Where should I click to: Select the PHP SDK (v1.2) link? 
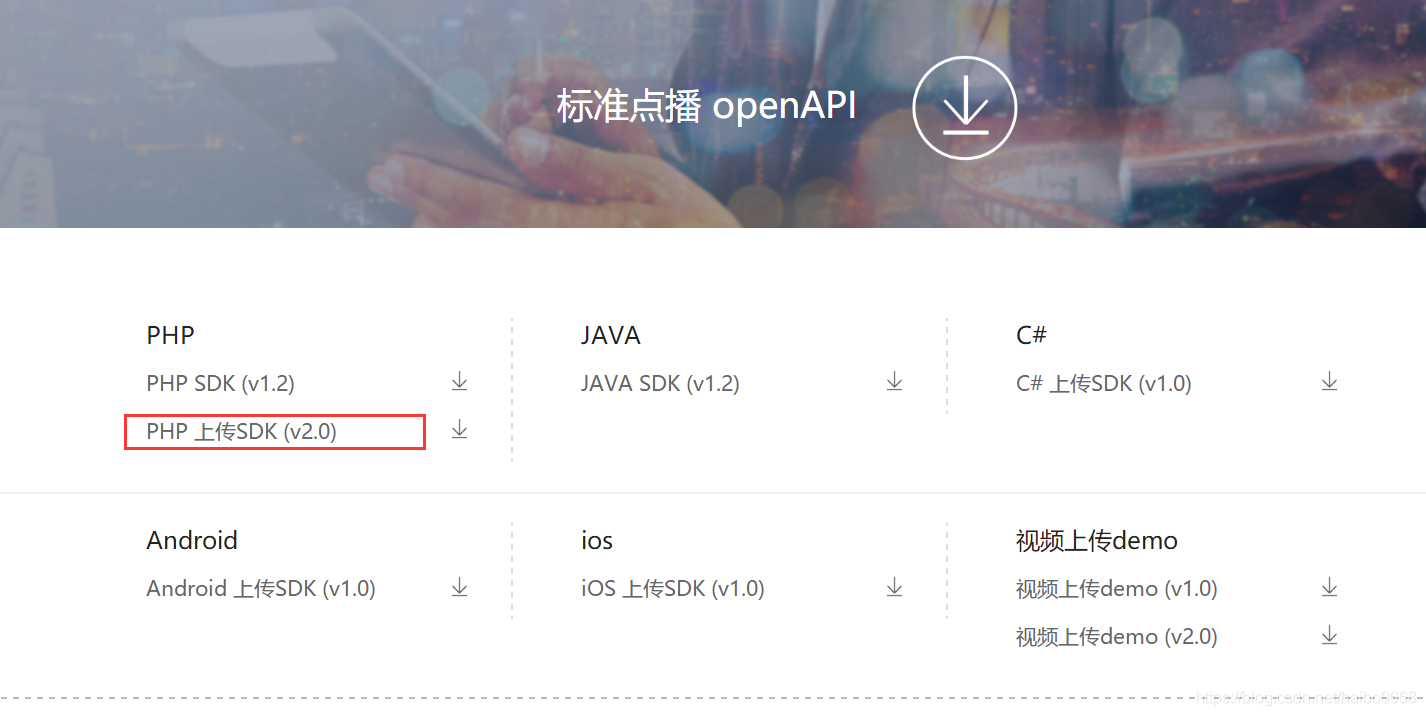[219, 383]
